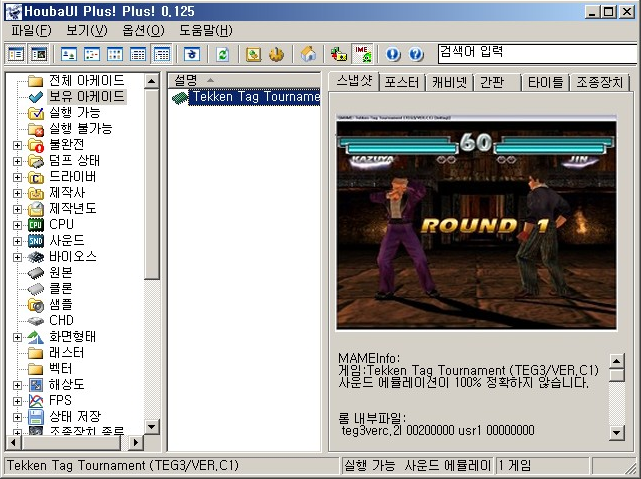The image size is (641, 479).
Task: Click the 상태 저장 floppy disk icon
Action: click(x=36, y=417)
